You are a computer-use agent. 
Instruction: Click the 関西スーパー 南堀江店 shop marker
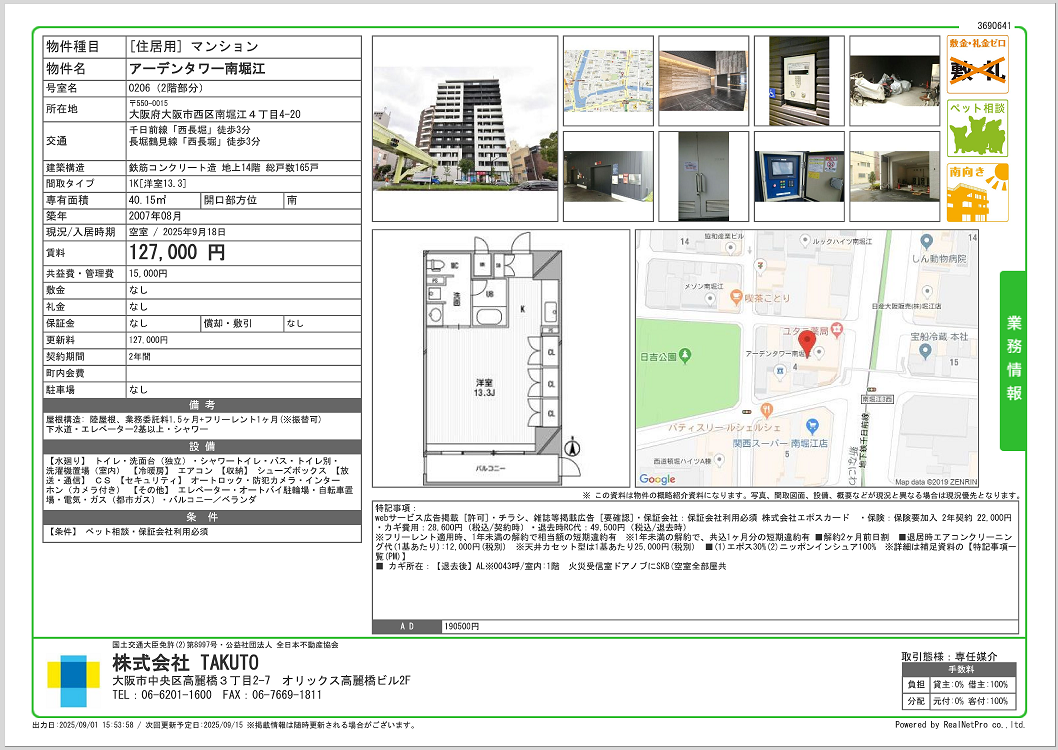[813, 426]
